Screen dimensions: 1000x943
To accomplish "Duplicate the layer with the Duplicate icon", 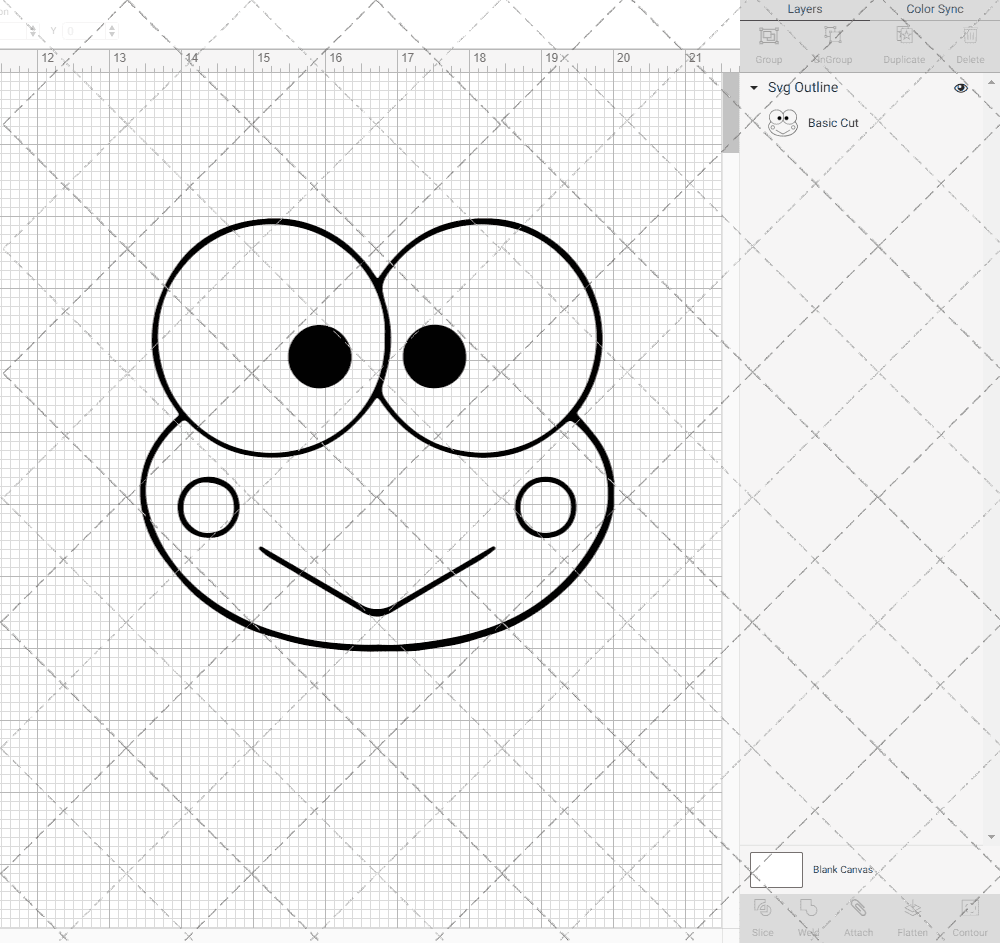I will coord(903,42).
